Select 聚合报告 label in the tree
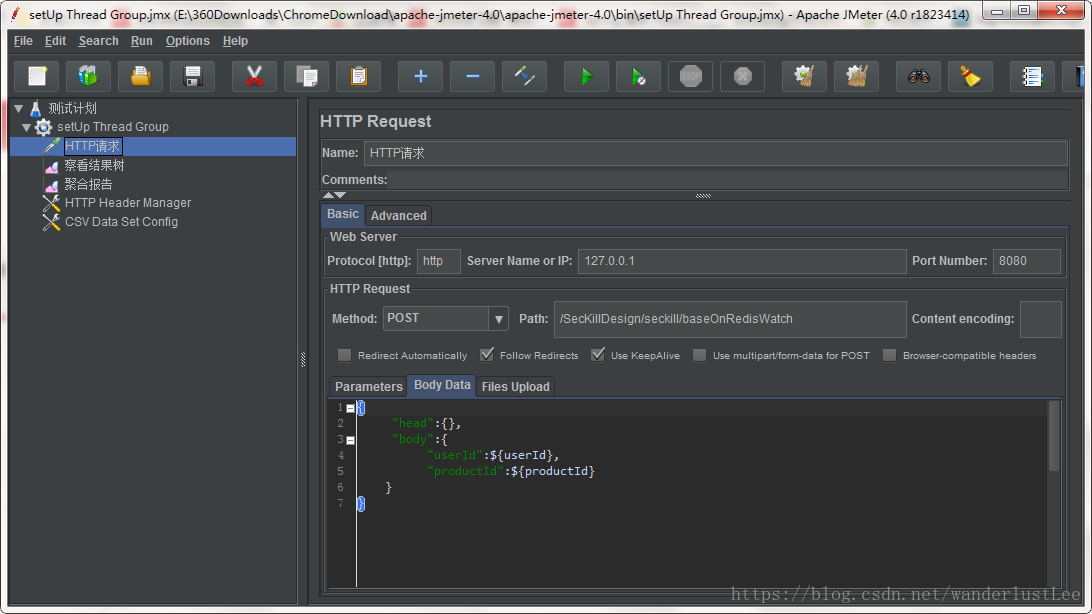 (x=88, y=184)
